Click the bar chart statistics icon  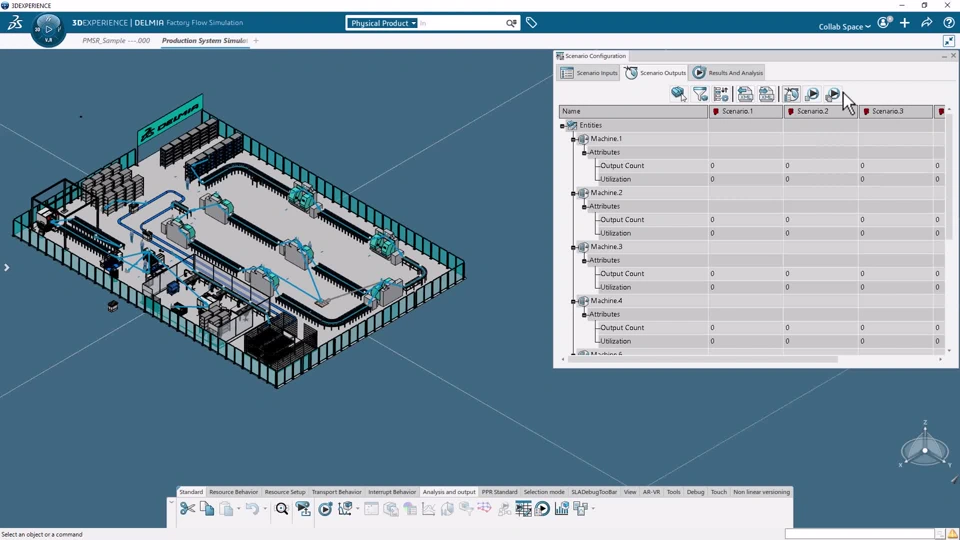pyautogui.click(x=561, y=508)
